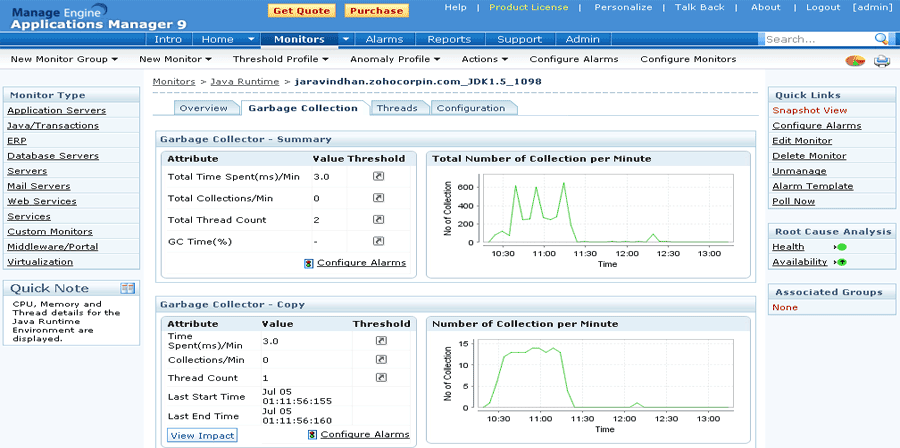Click the search magnifier icon

(881, 38)
